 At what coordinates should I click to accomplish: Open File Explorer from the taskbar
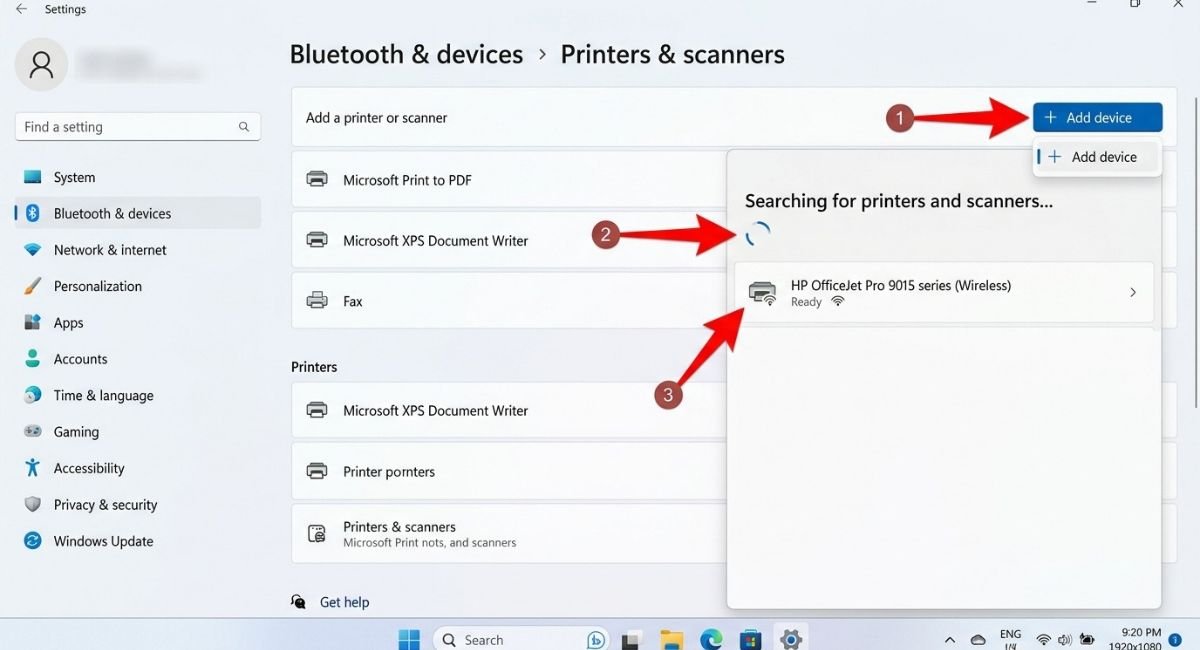click(671, 640)
